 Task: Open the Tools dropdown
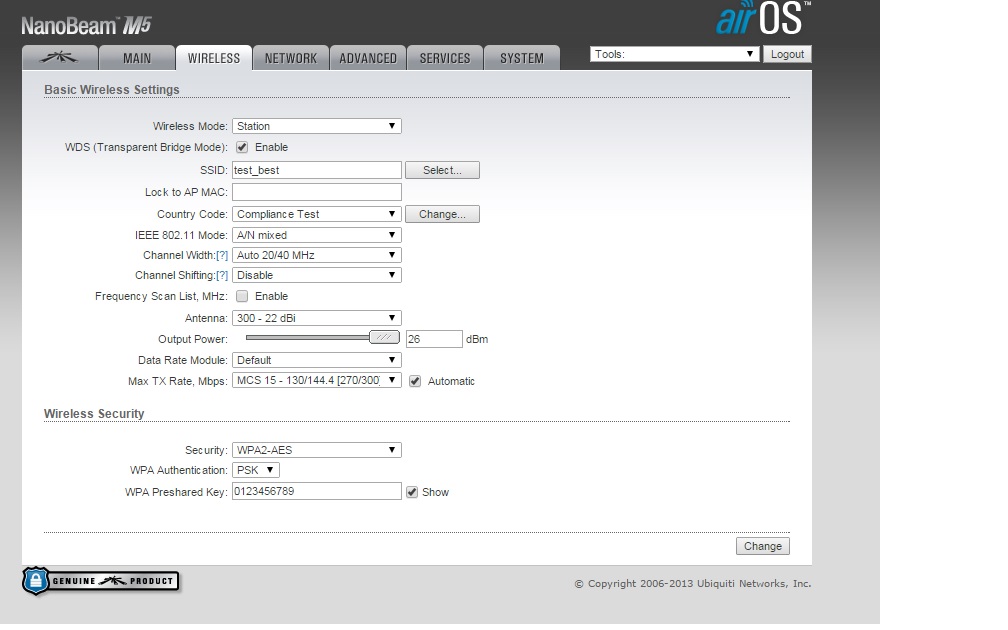click(674, 54)
